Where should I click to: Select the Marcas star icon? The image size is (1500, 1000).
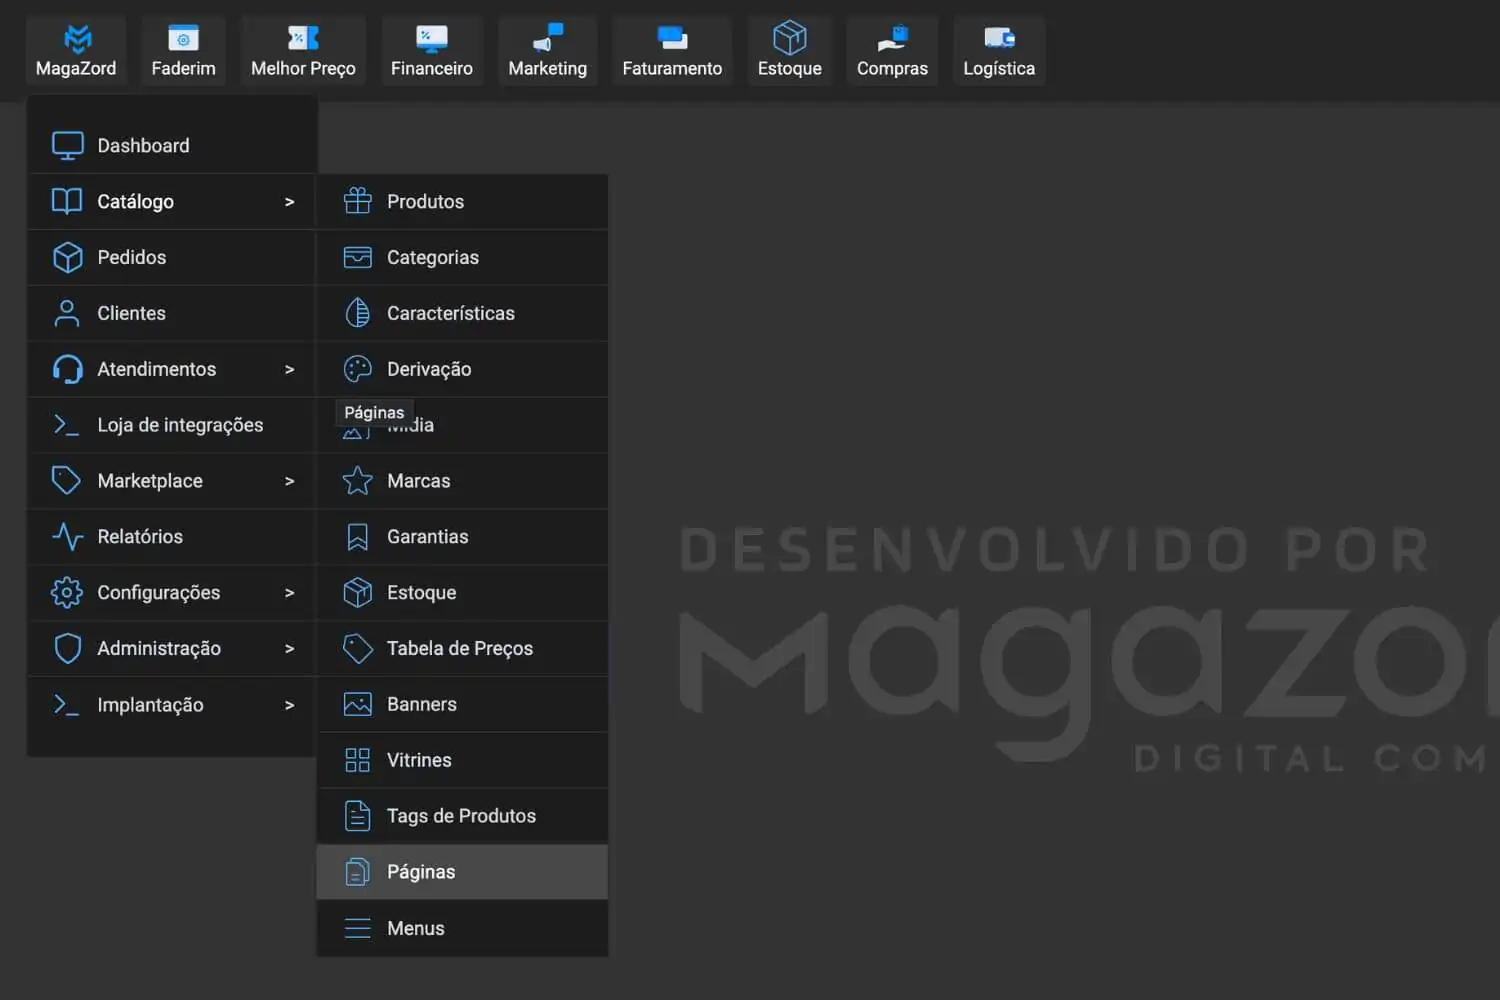click(357, 480)
